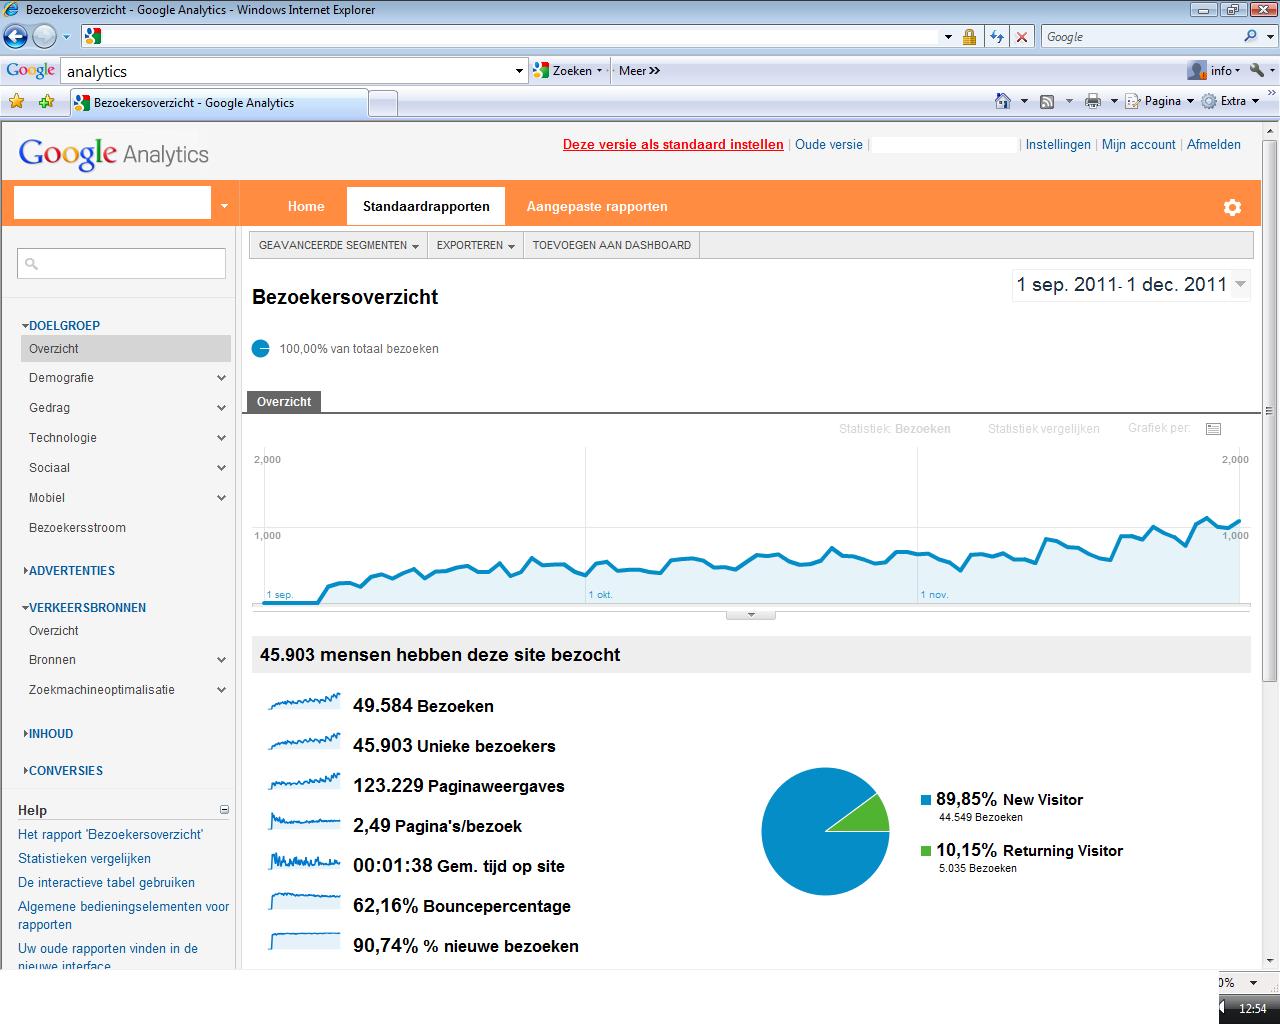The image size is (1280, 1024).
Task: Click the RSS feeds icon
Action: [x=1047, y=101]
